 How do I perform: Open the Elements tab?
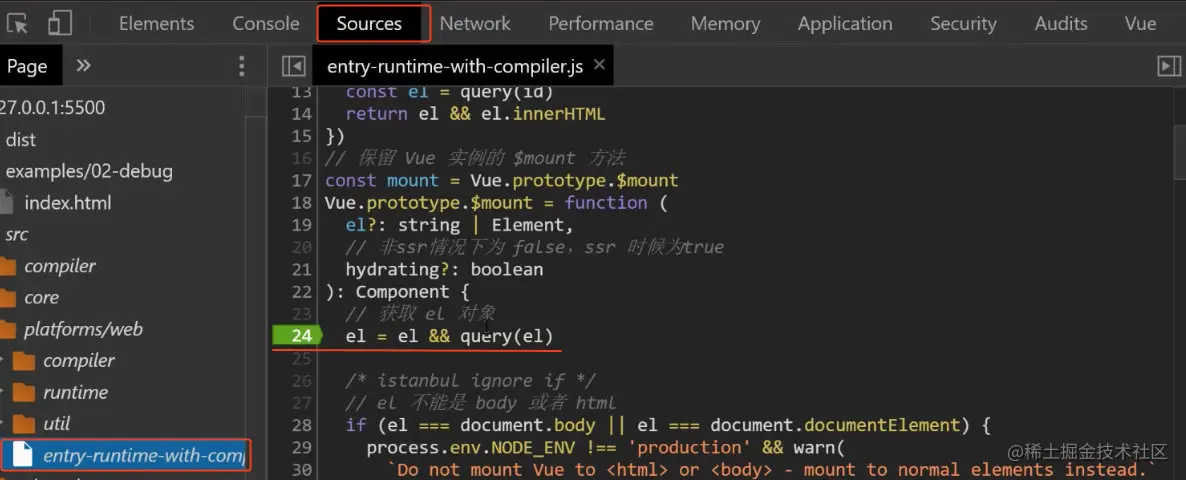click(x=157, y=23)
